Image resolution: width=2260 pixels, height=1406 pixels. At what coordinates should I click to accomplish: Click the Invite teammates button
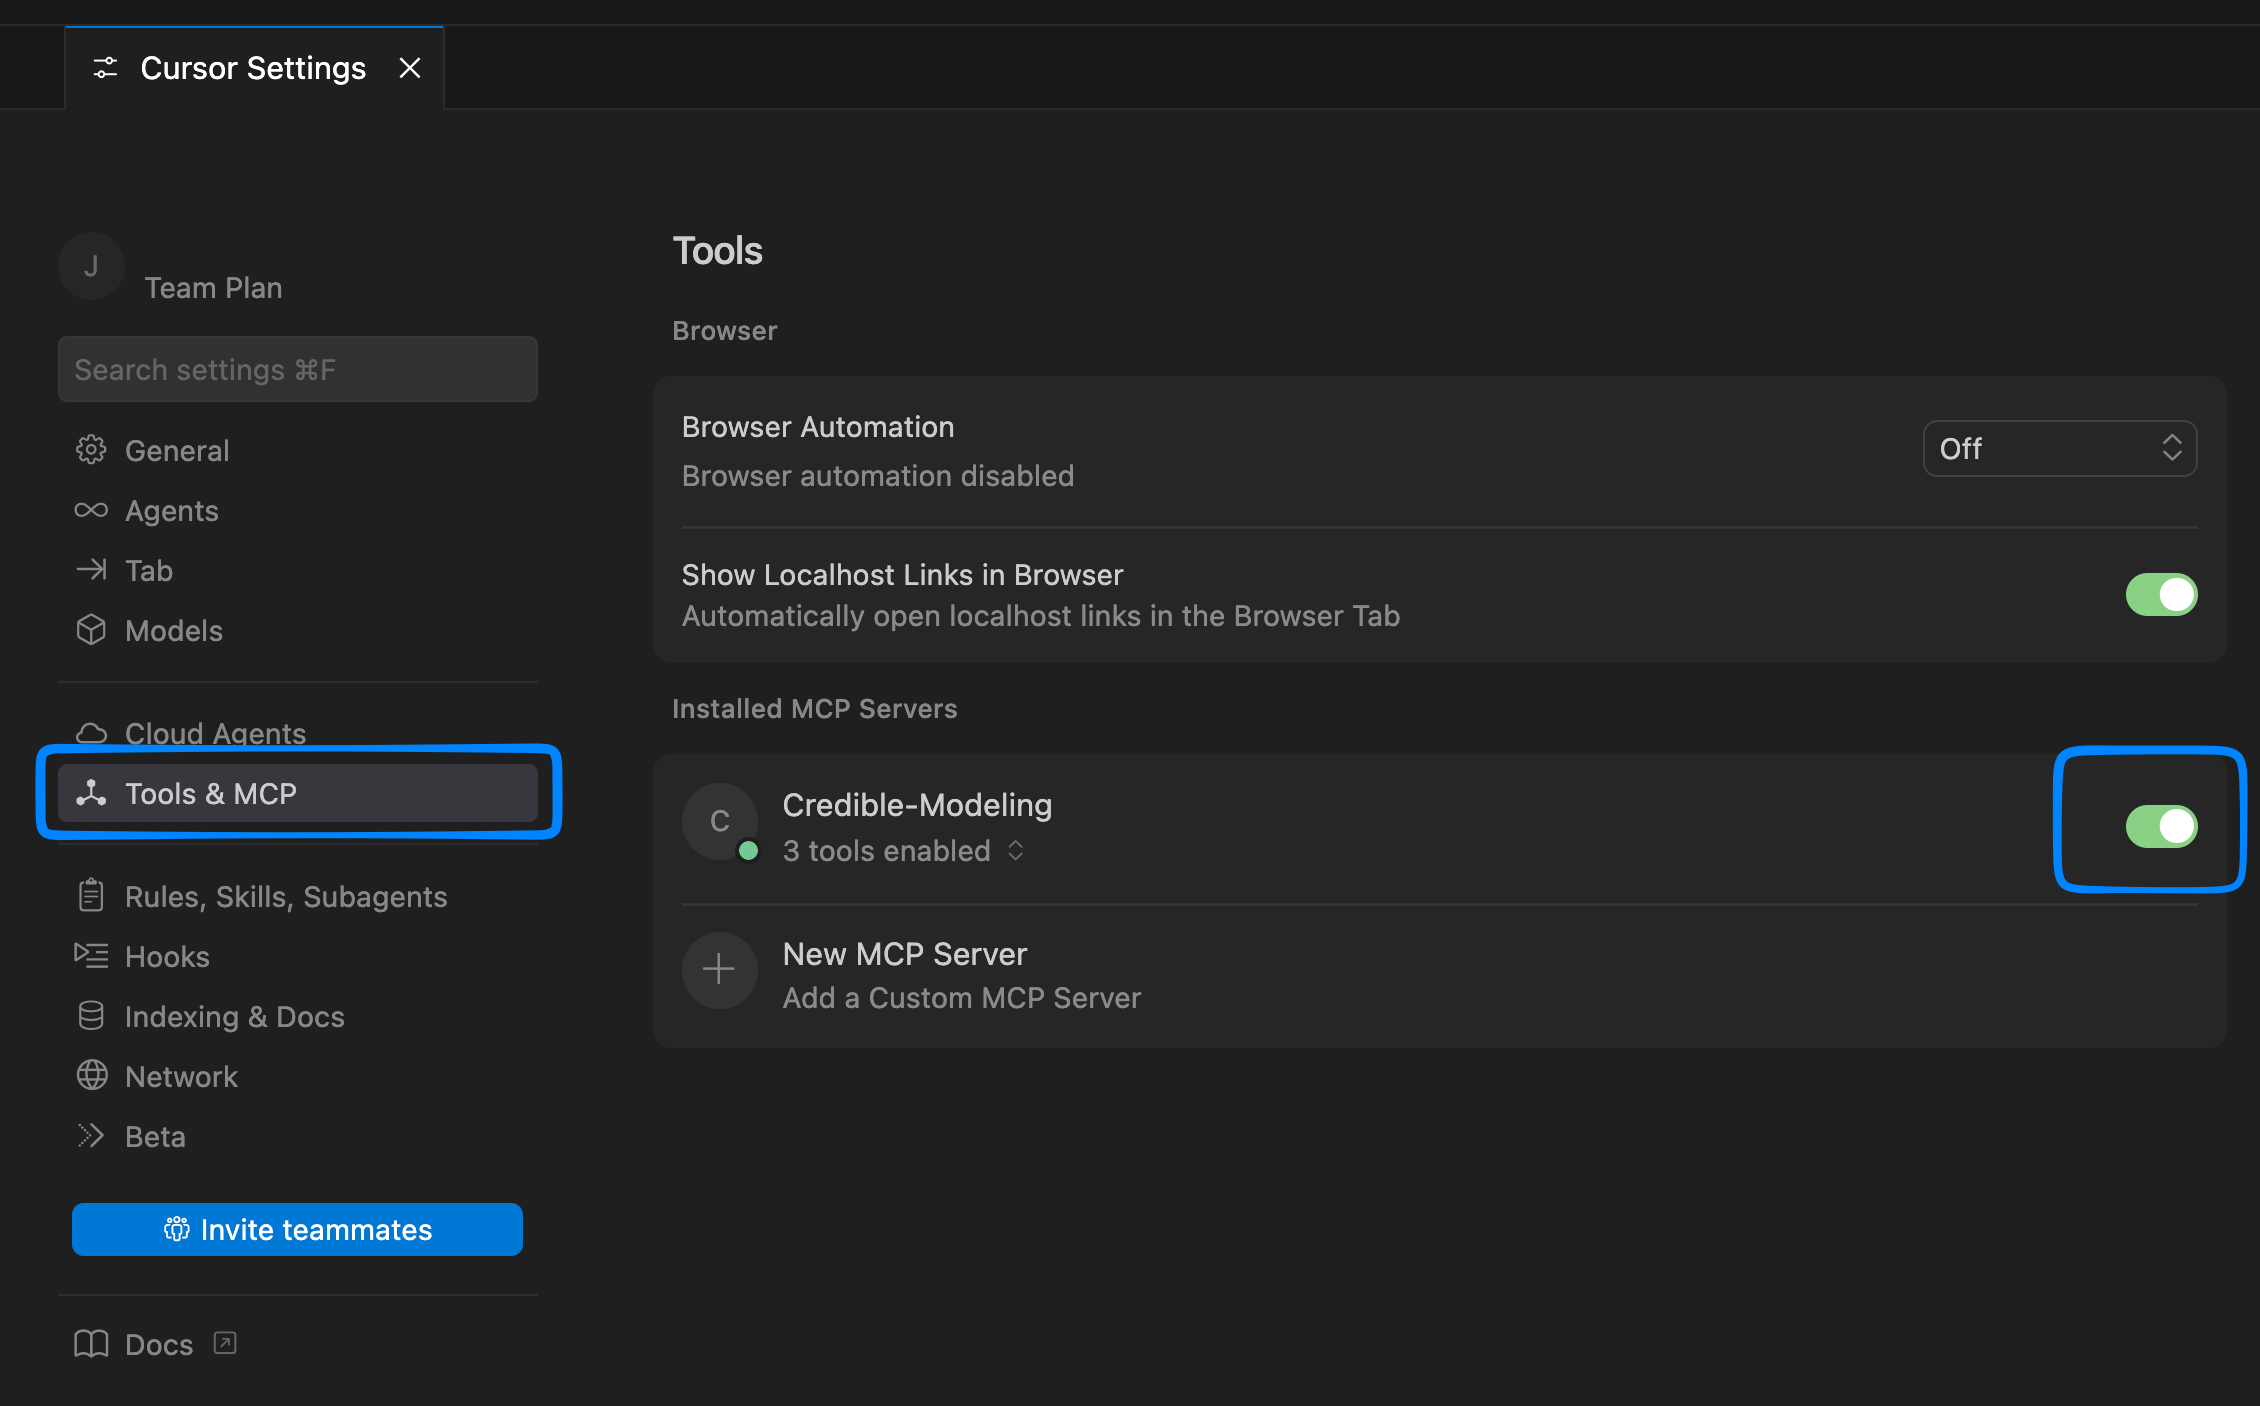pos(297,1229)
